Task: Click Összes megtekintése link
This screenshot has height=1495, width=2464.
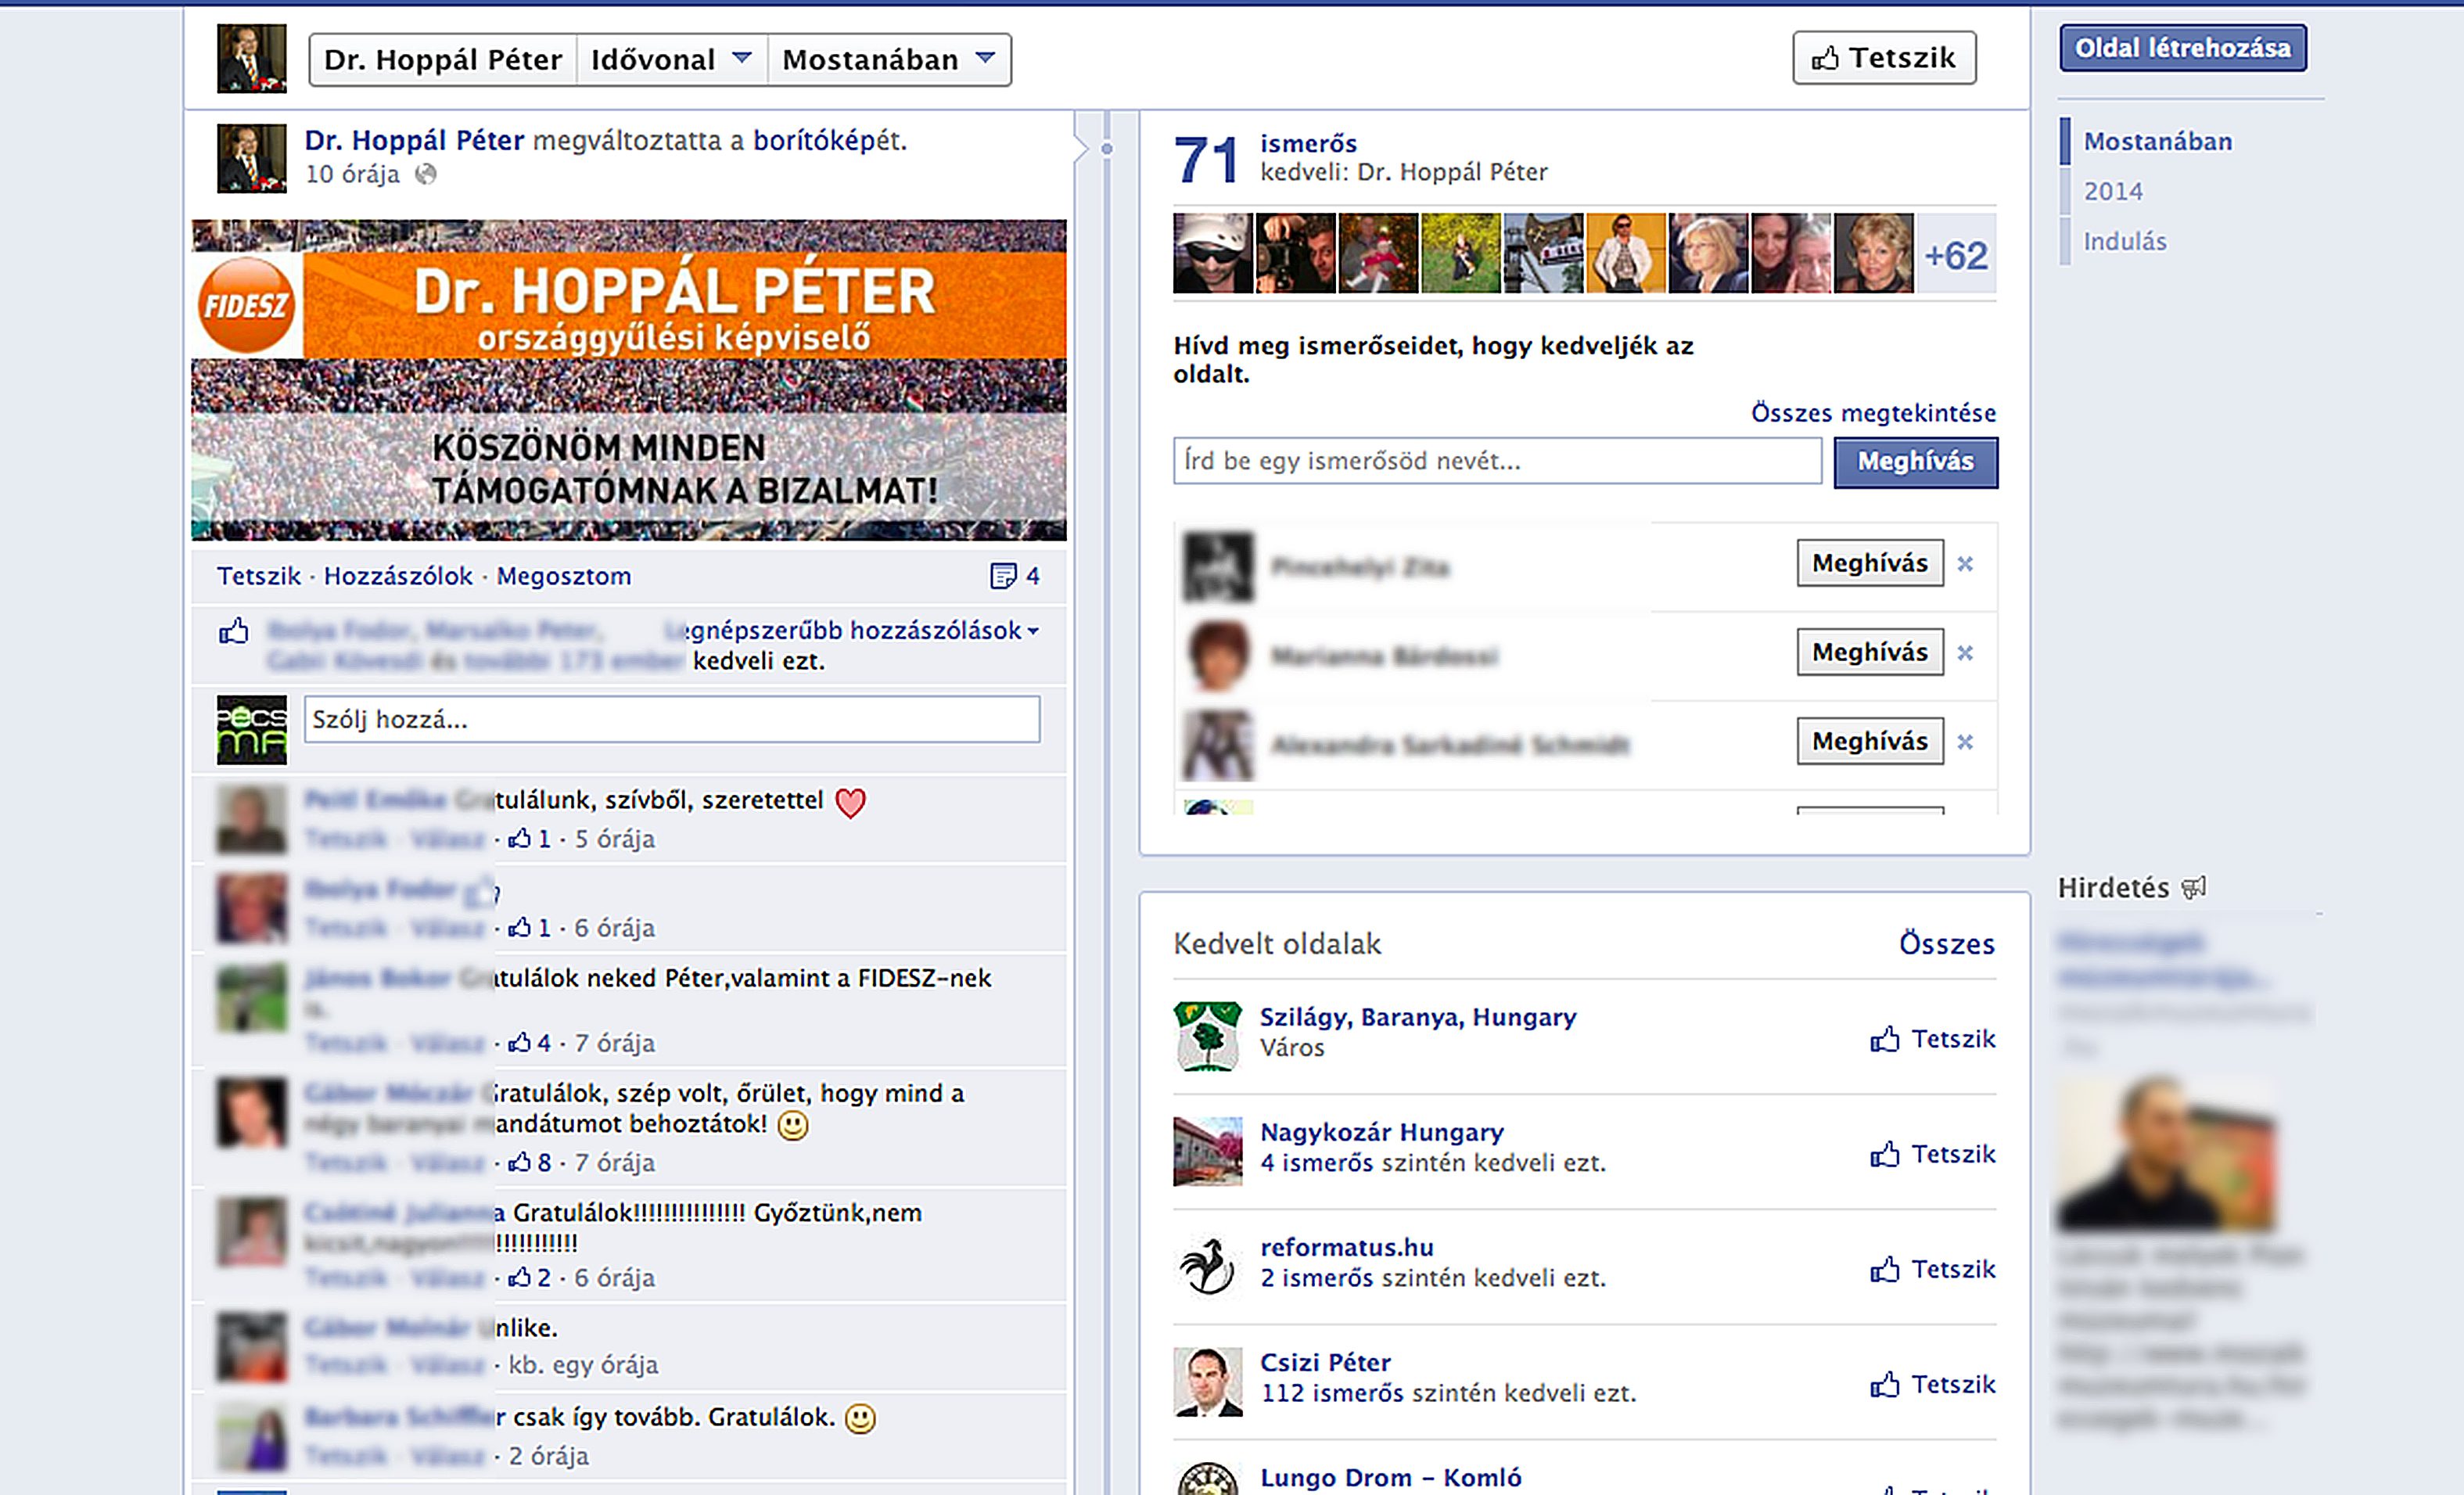Action: 1873,413
